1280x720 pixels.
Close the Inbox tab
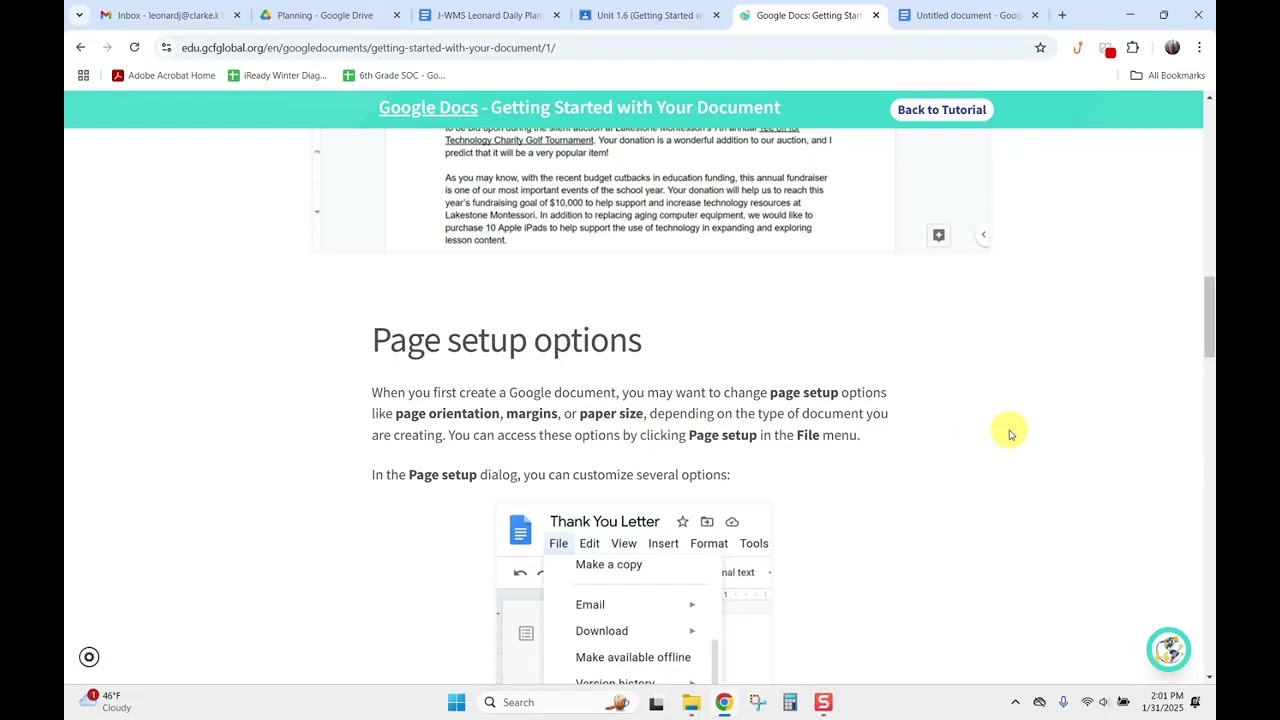(x=237, y=15)
